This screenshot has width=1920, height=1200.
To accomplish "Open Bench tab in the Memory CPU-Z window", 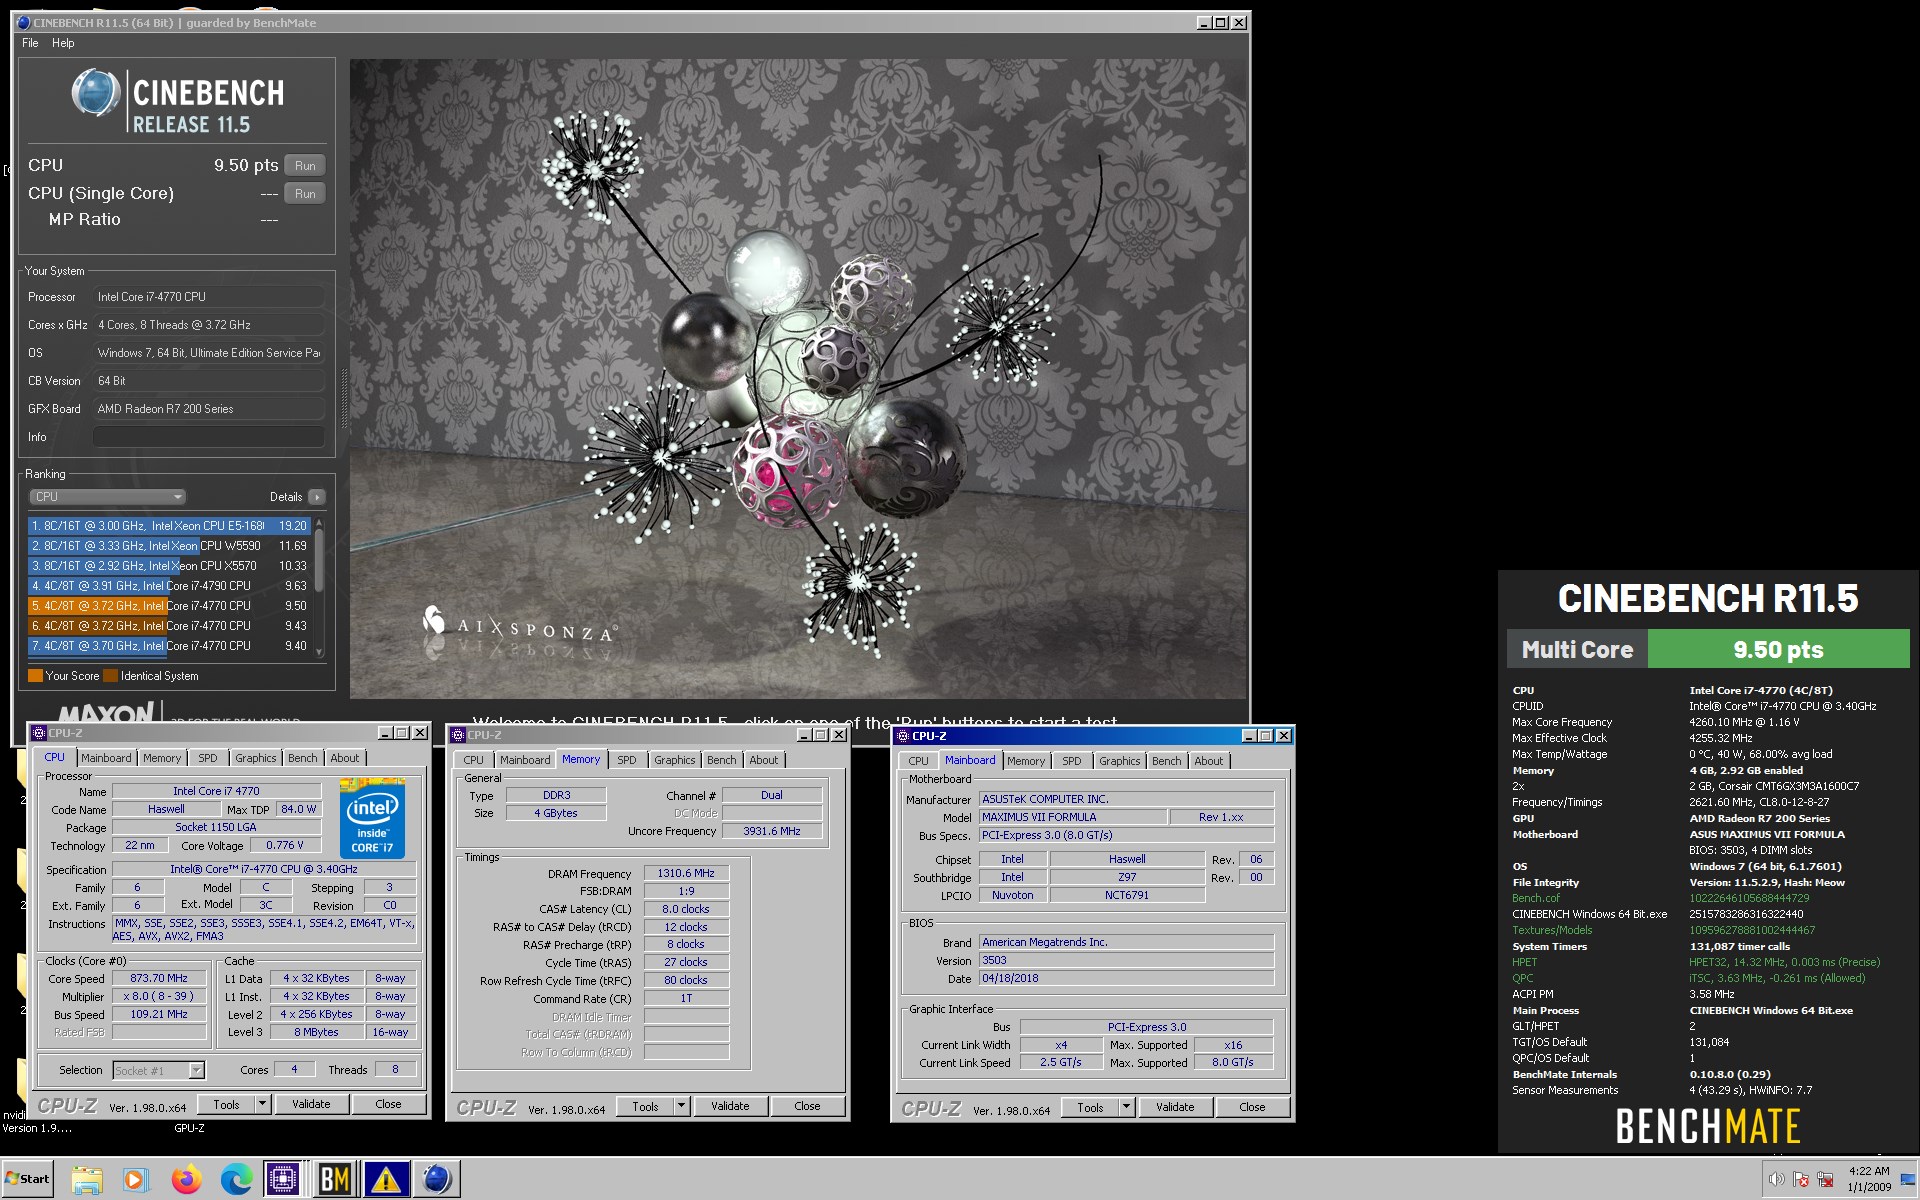I will point(721,760).
